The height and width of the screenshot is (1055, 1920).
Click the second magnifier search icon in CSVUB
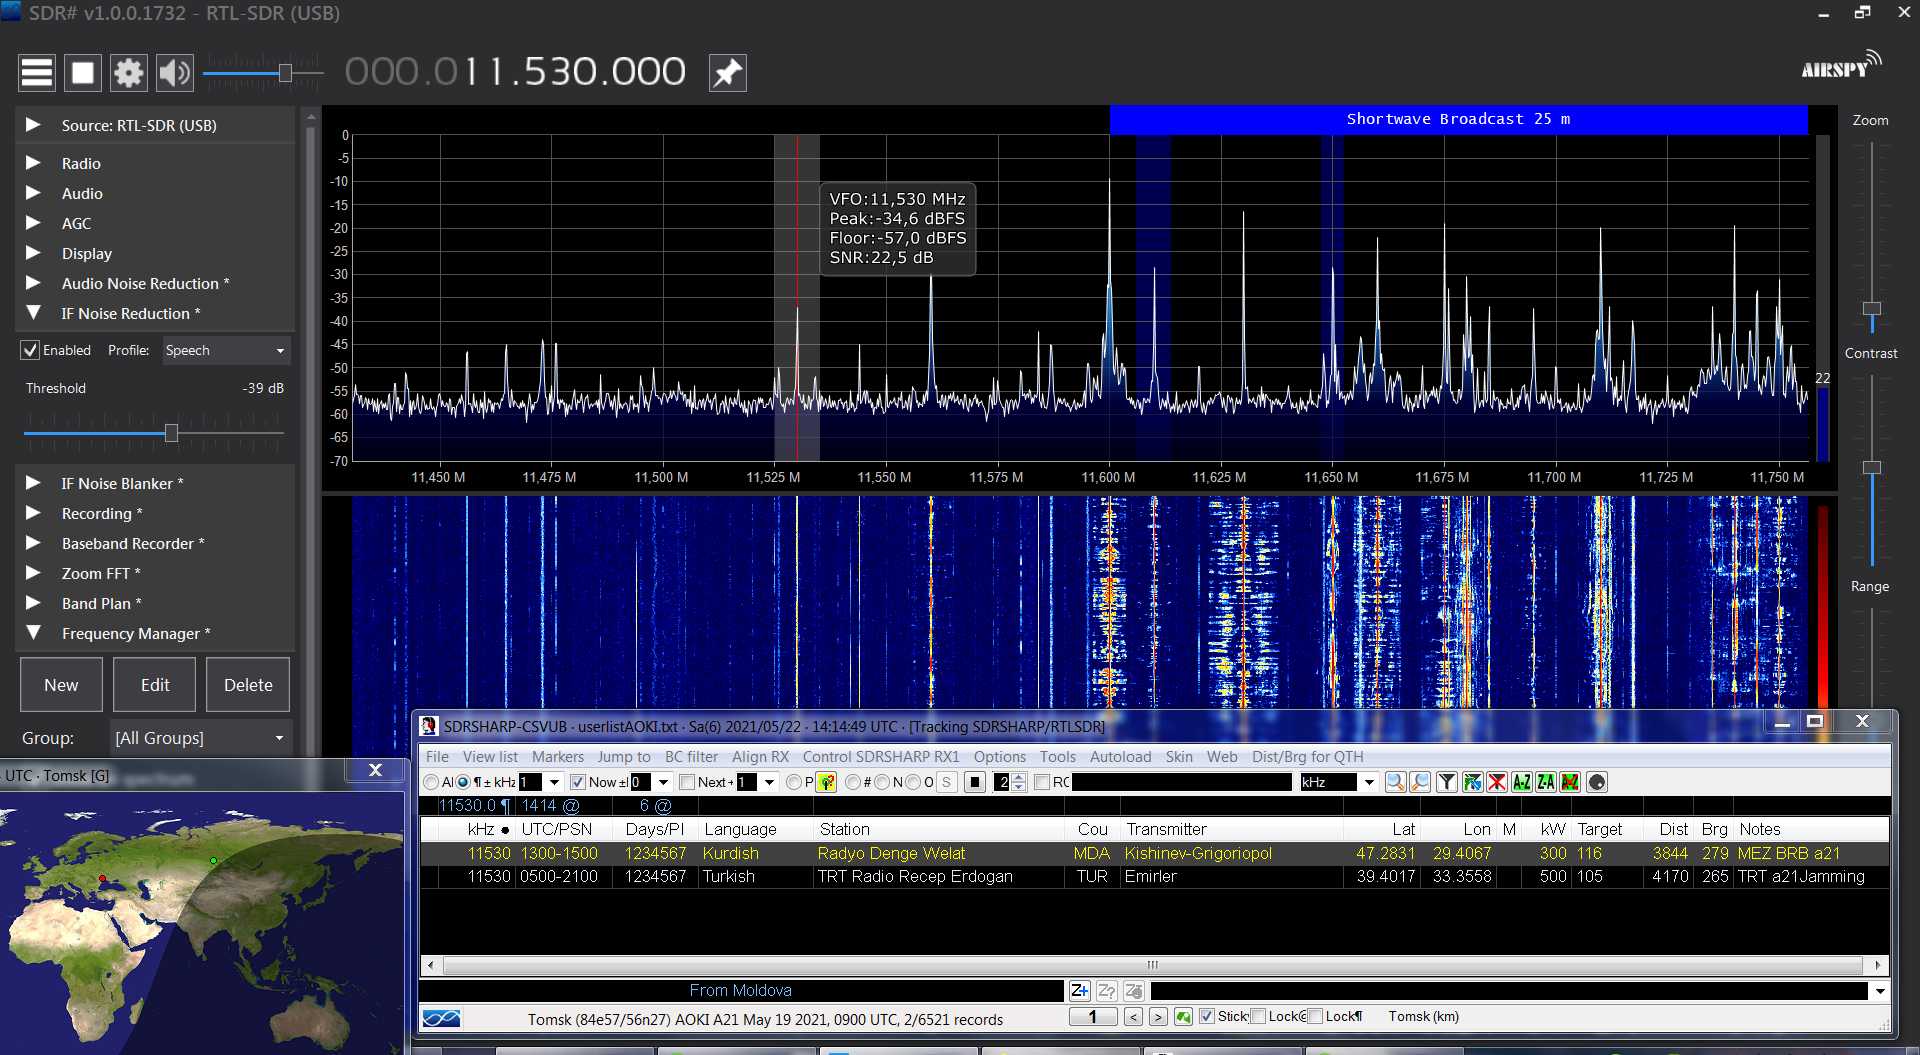tap(1420, 782)
